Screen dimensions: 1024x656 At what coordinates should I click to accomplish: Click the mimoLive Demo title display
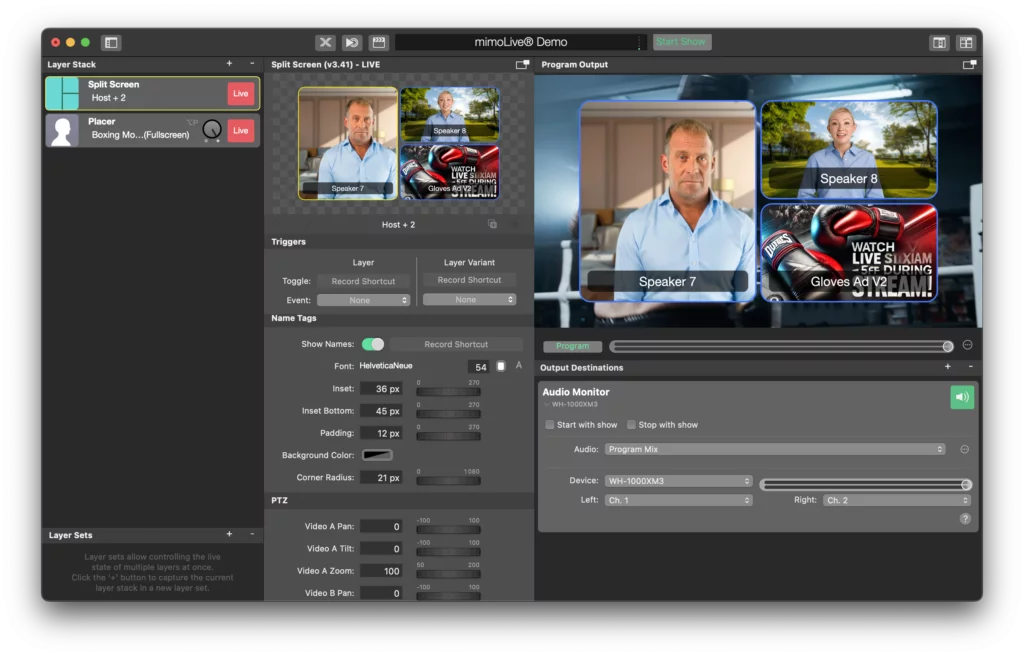(x=520, y=42)
